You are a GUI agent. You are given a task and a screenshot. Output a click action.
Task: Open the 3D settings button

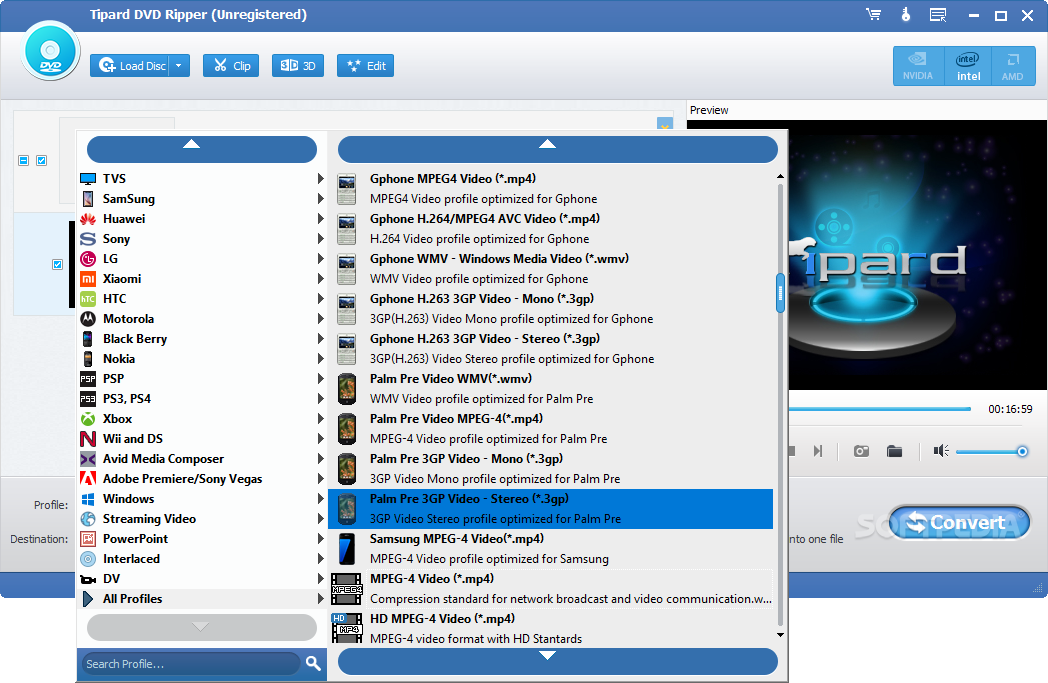tap(297, 65)
